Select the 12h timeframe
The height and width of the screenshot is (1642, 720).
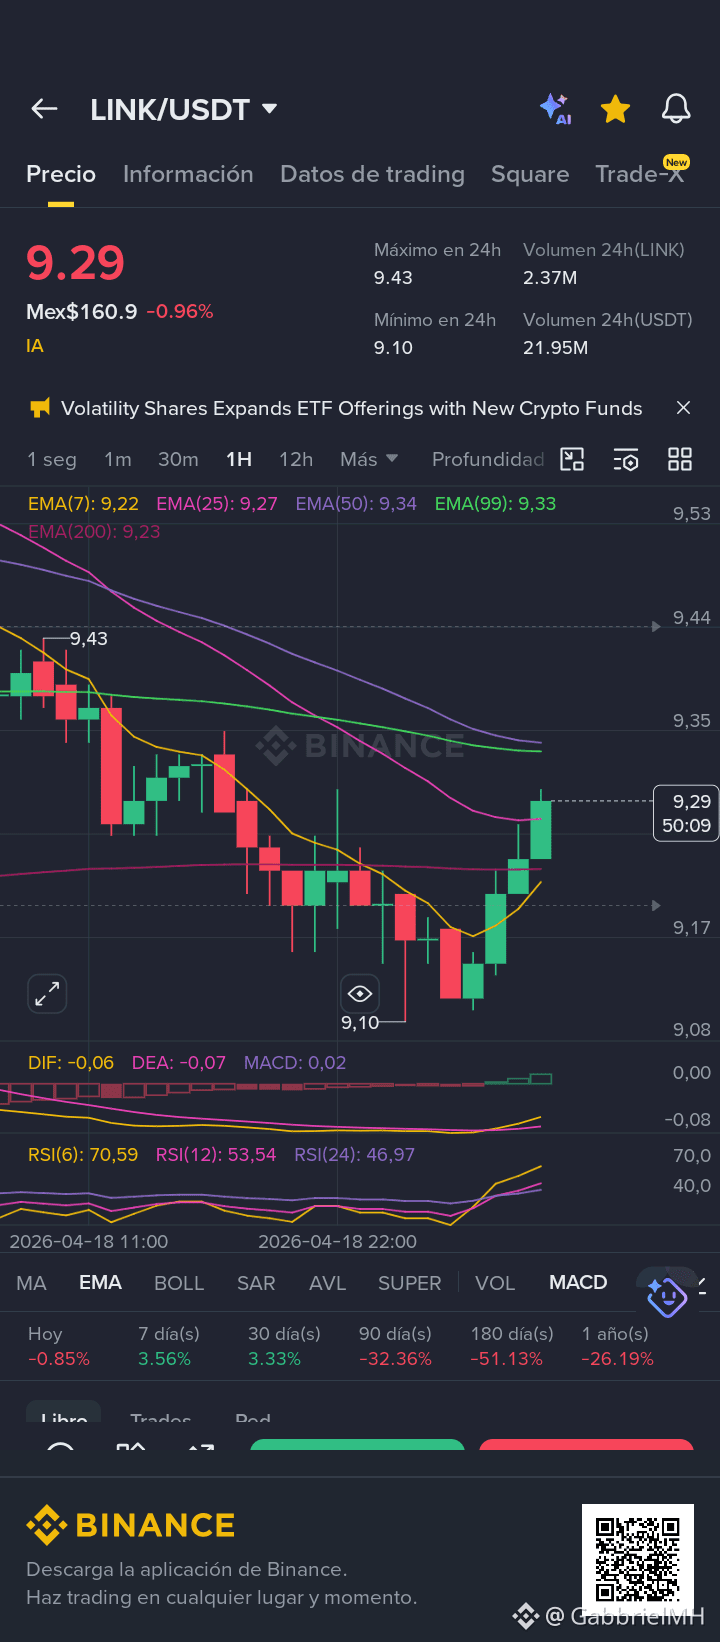point(296,460)
